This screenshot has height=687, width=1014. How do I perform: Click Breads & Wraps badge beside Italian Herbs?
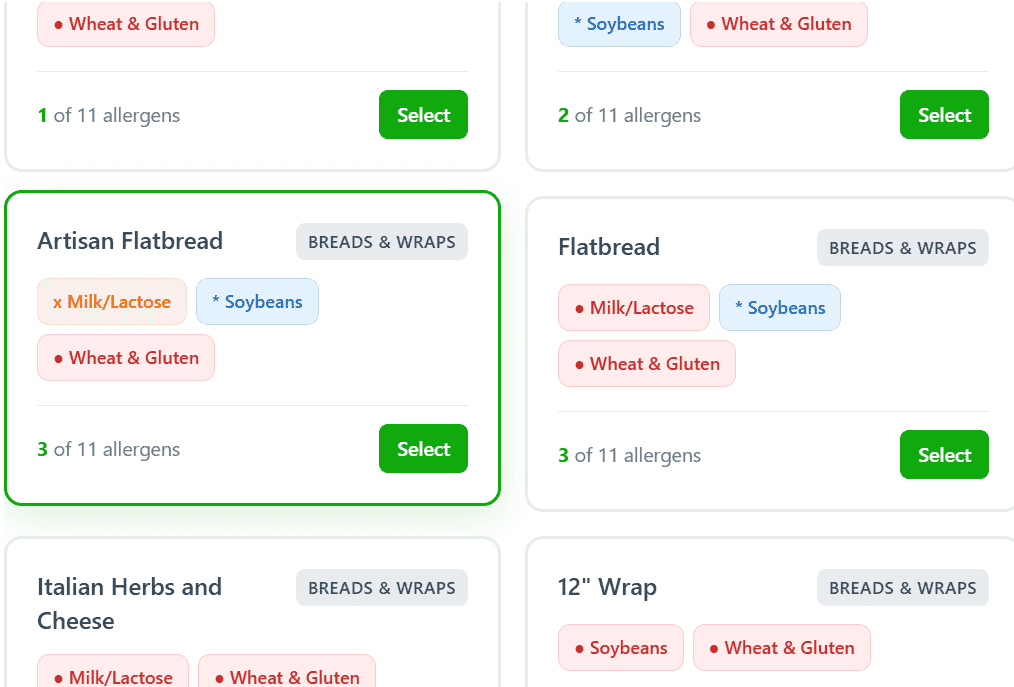tap(382, 588)
